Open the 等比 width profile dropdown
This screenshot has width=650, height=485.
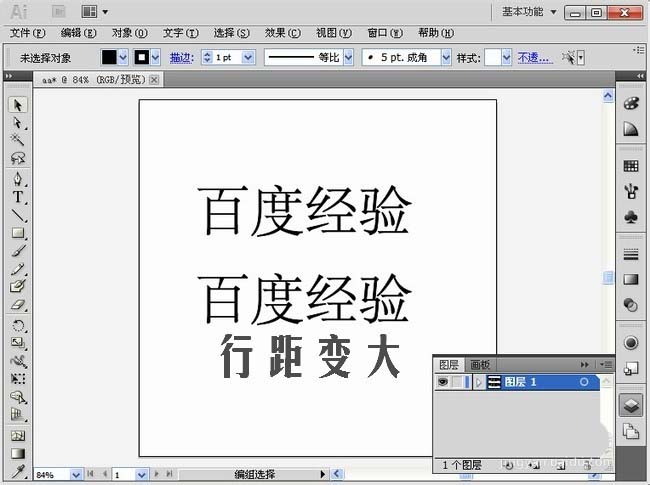click(x=349, y=57)
